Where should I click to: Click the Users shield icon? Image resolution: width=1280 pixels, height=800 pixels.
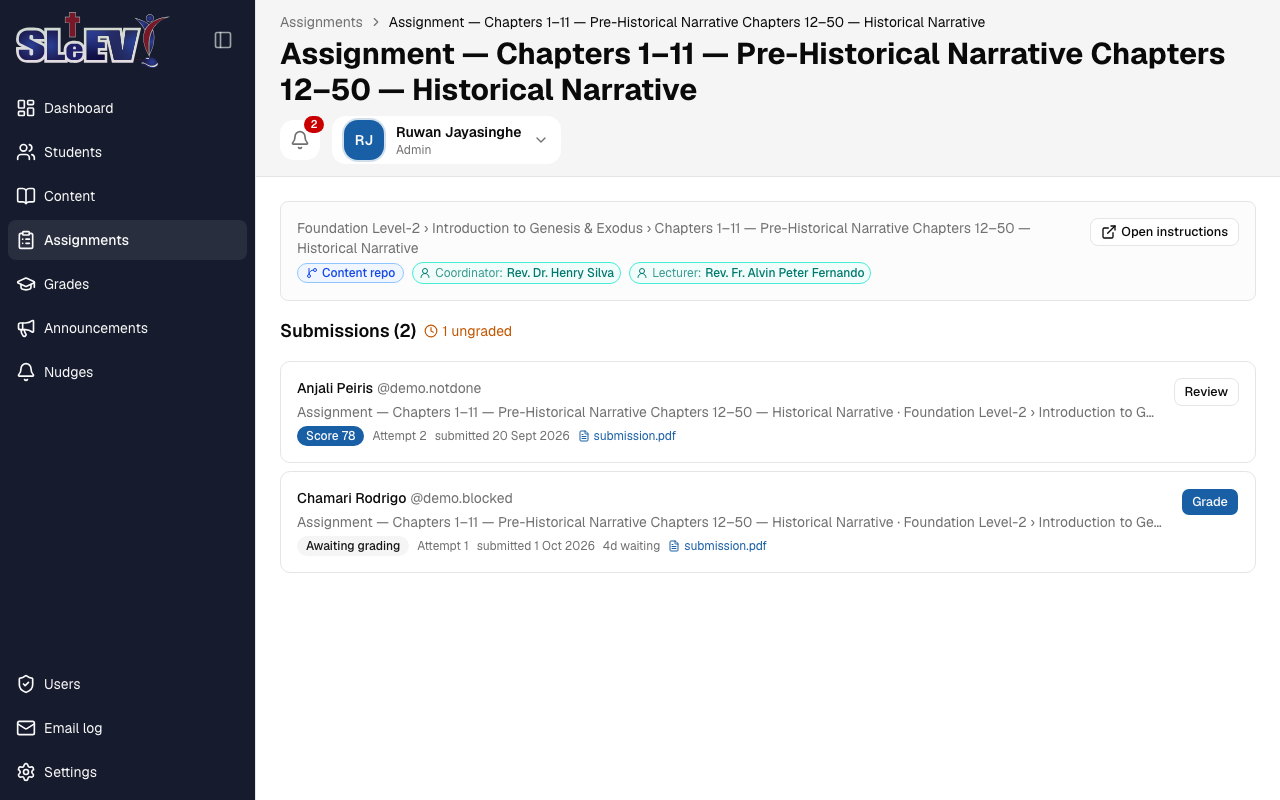coord(26,684)
